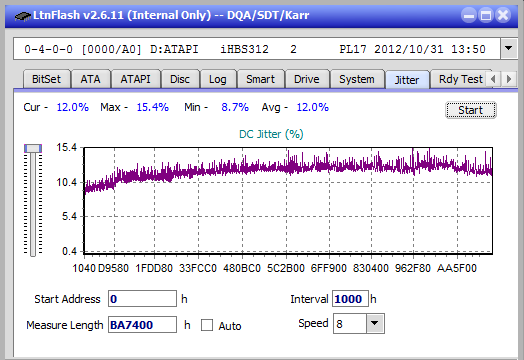Screen dimensions: 524x360
Task: Click the Min value 8.7%
Action: pyautogui.click(x=235, y=107)
